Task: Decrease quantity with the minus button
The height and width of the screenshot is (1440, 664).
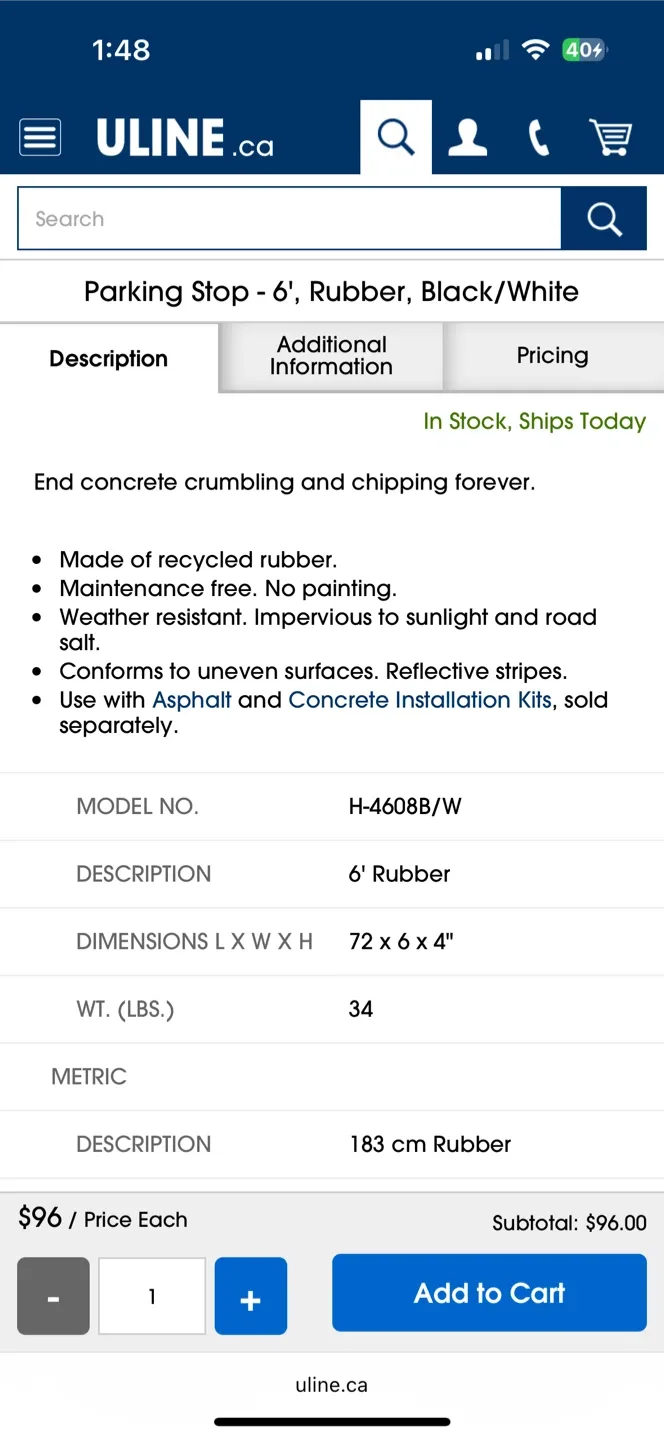Action: (x=53, y=1296)
